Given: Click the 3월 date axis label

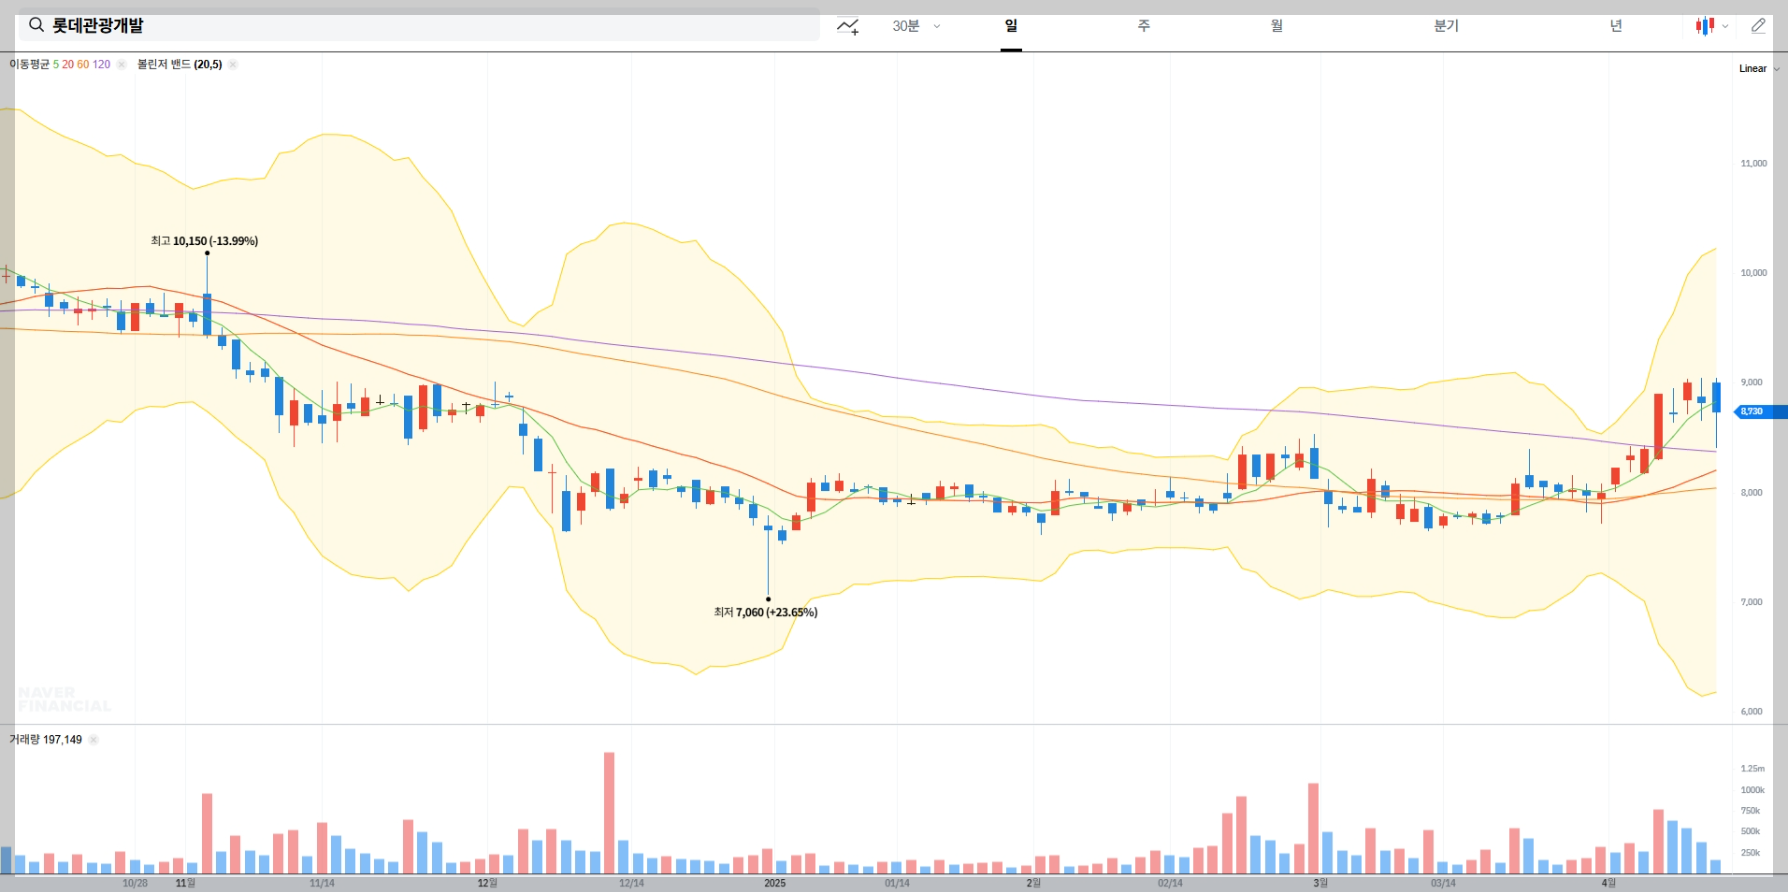Looking at the screenshot, I should pos(1320,883).
